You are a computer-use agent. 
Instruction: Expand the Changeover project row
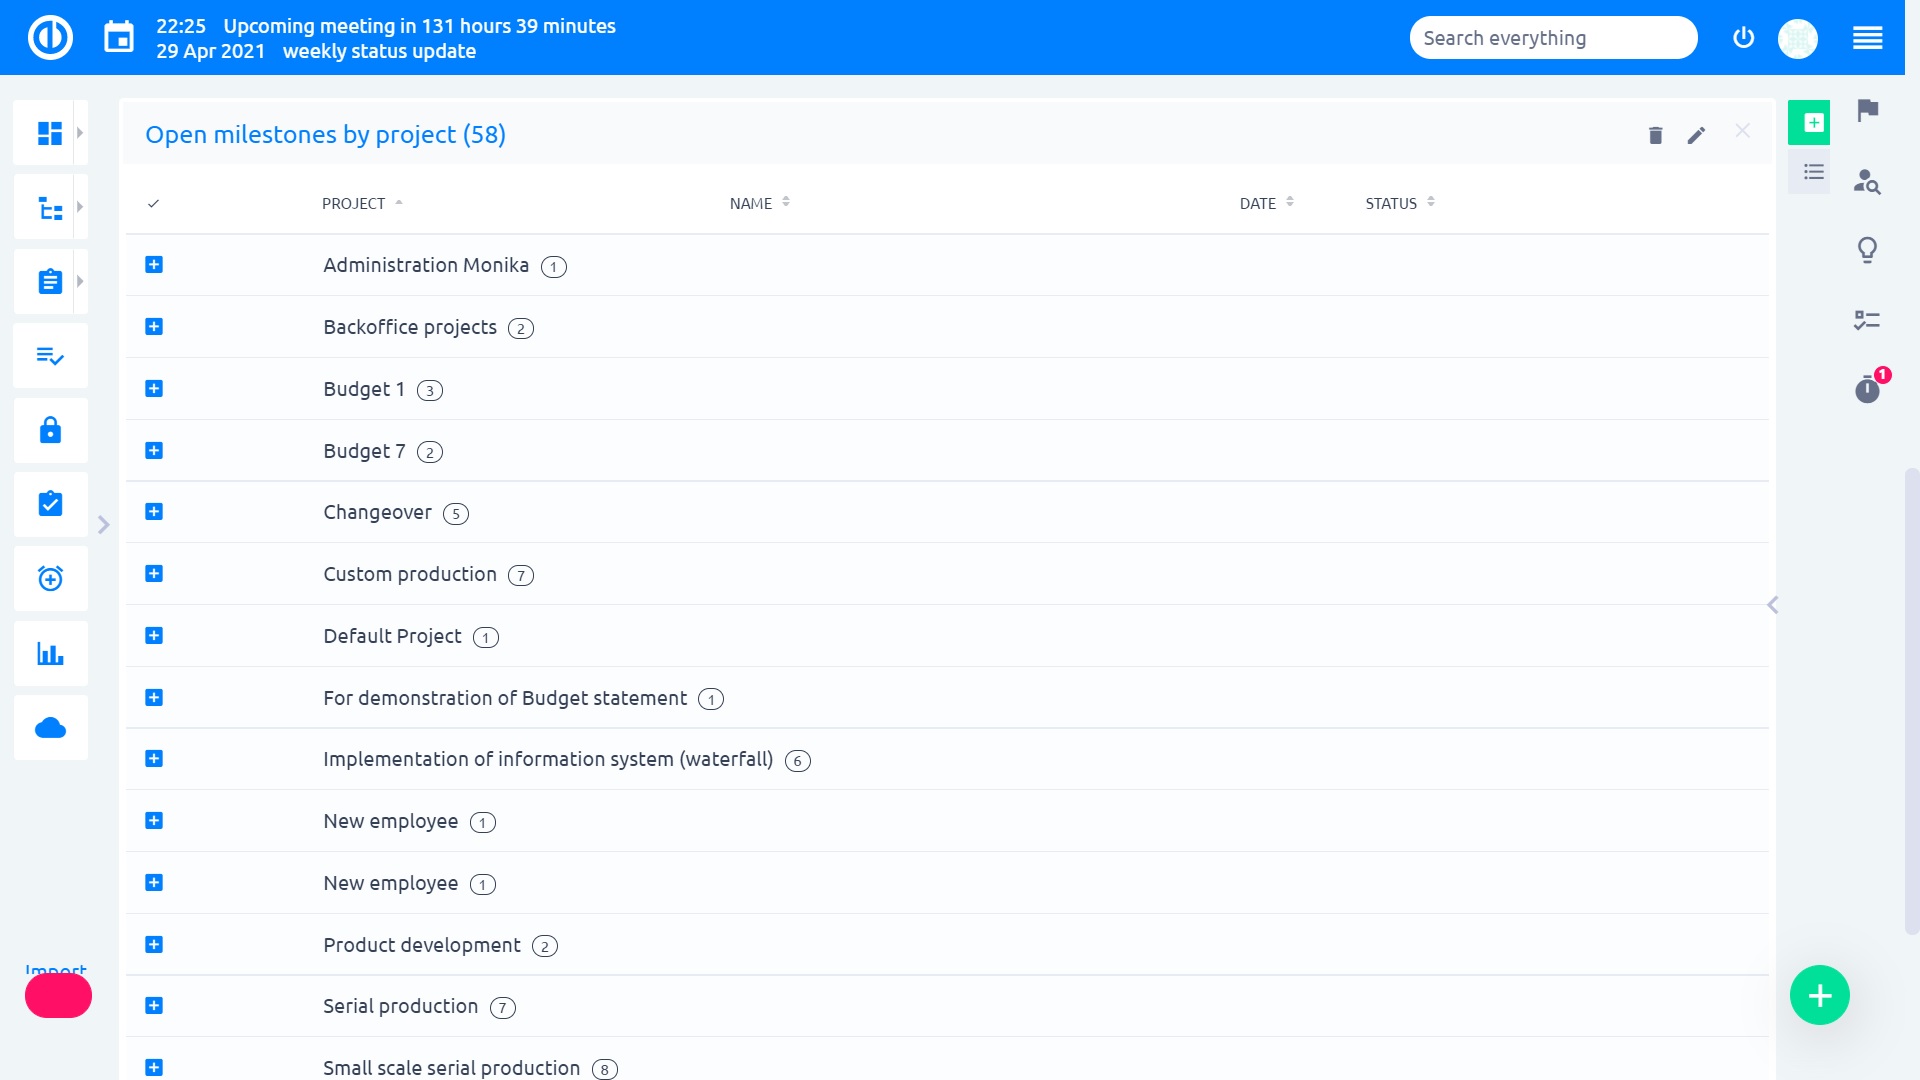[x=154, y=512]
